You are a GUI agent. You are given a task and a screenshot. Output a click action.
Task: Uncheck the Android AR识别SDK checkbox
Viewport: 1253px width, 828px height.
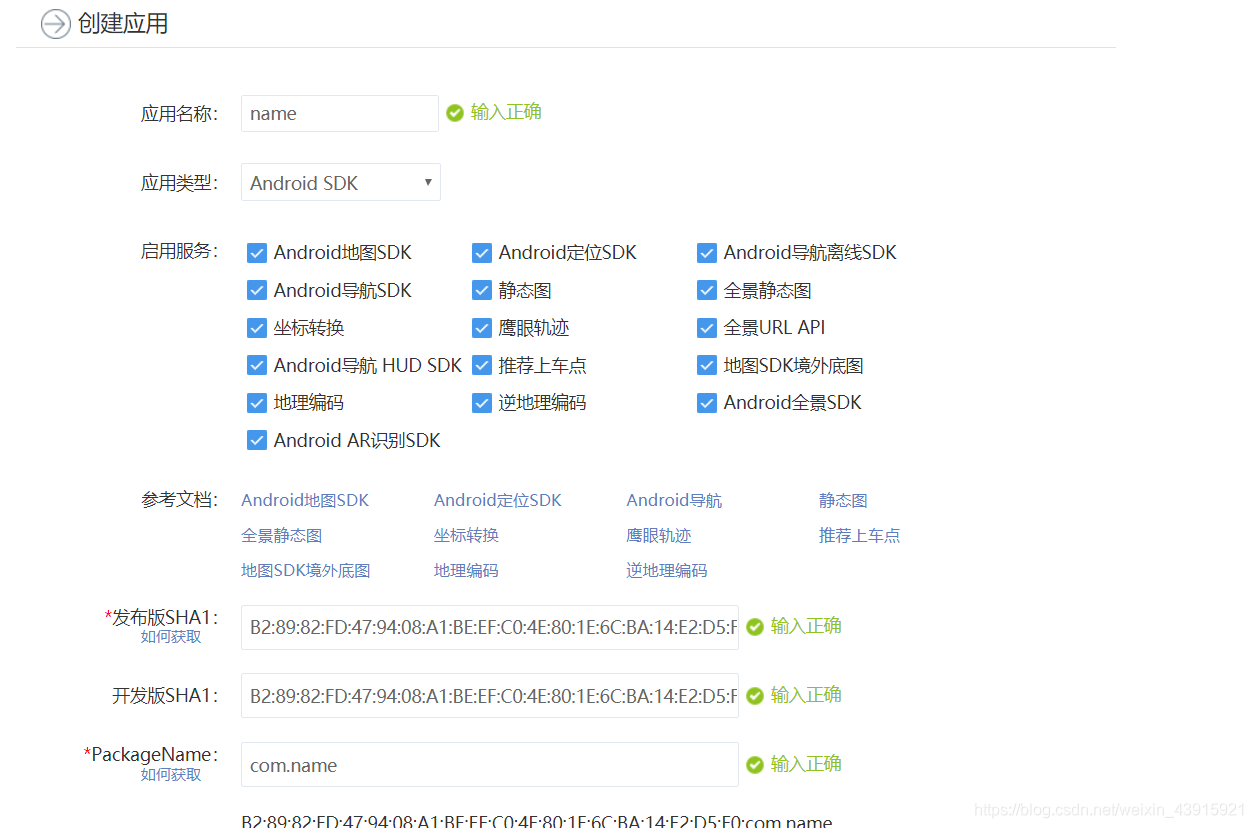[257, 440]
